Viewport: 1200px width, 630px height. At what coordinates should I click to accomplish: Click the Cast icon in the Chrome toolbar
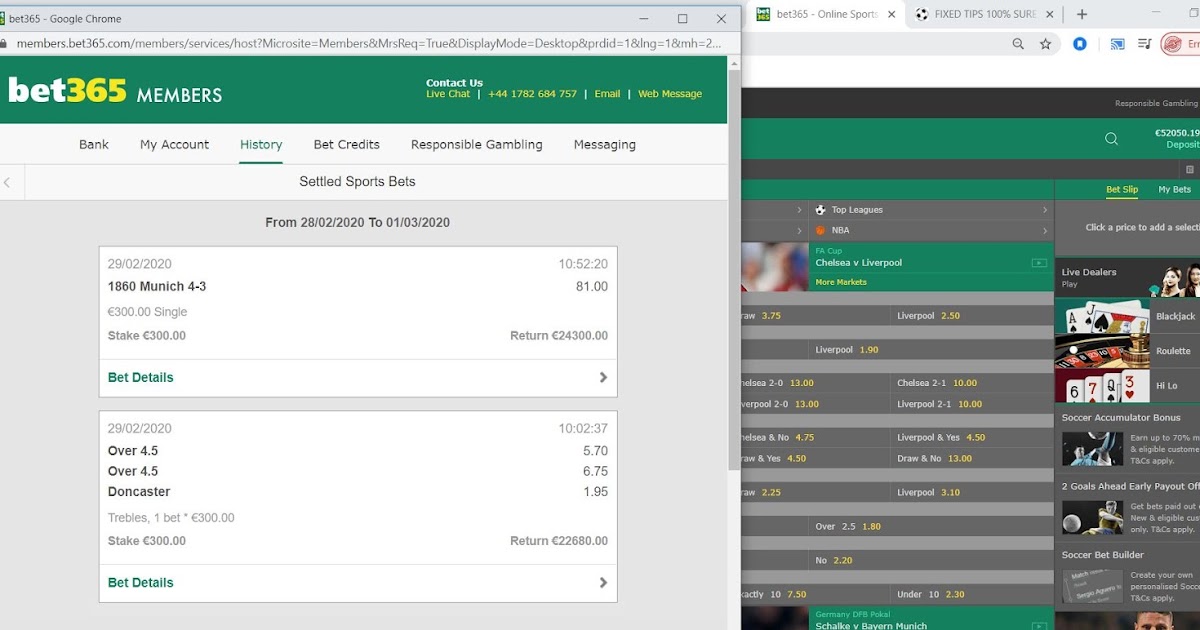(1118, 44)
